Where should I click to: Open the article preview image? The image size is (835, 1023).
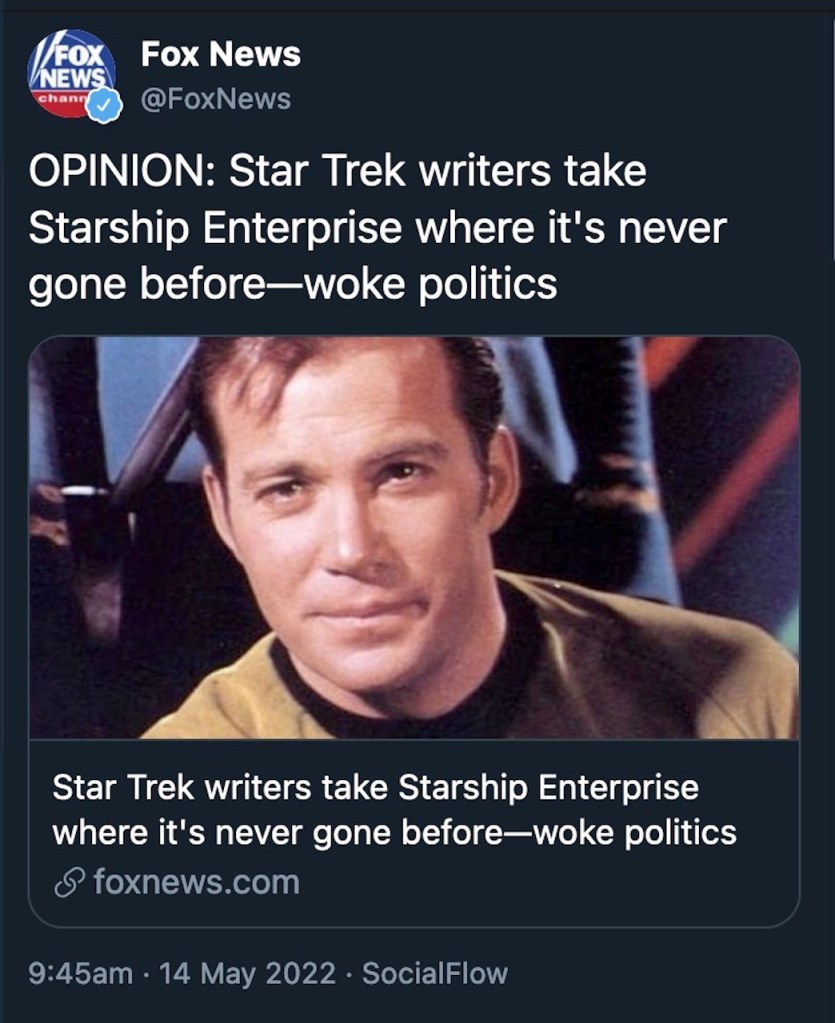pos(414,538)
